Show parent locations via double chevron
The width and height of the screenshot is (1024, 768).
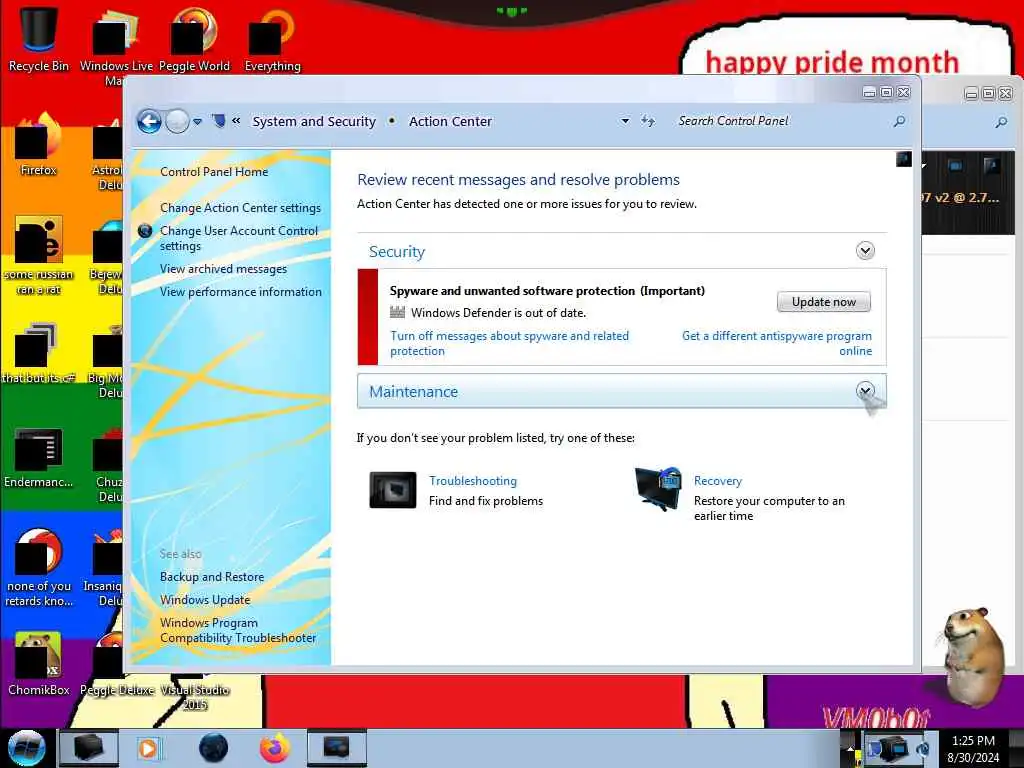click(x=236, y=121)
